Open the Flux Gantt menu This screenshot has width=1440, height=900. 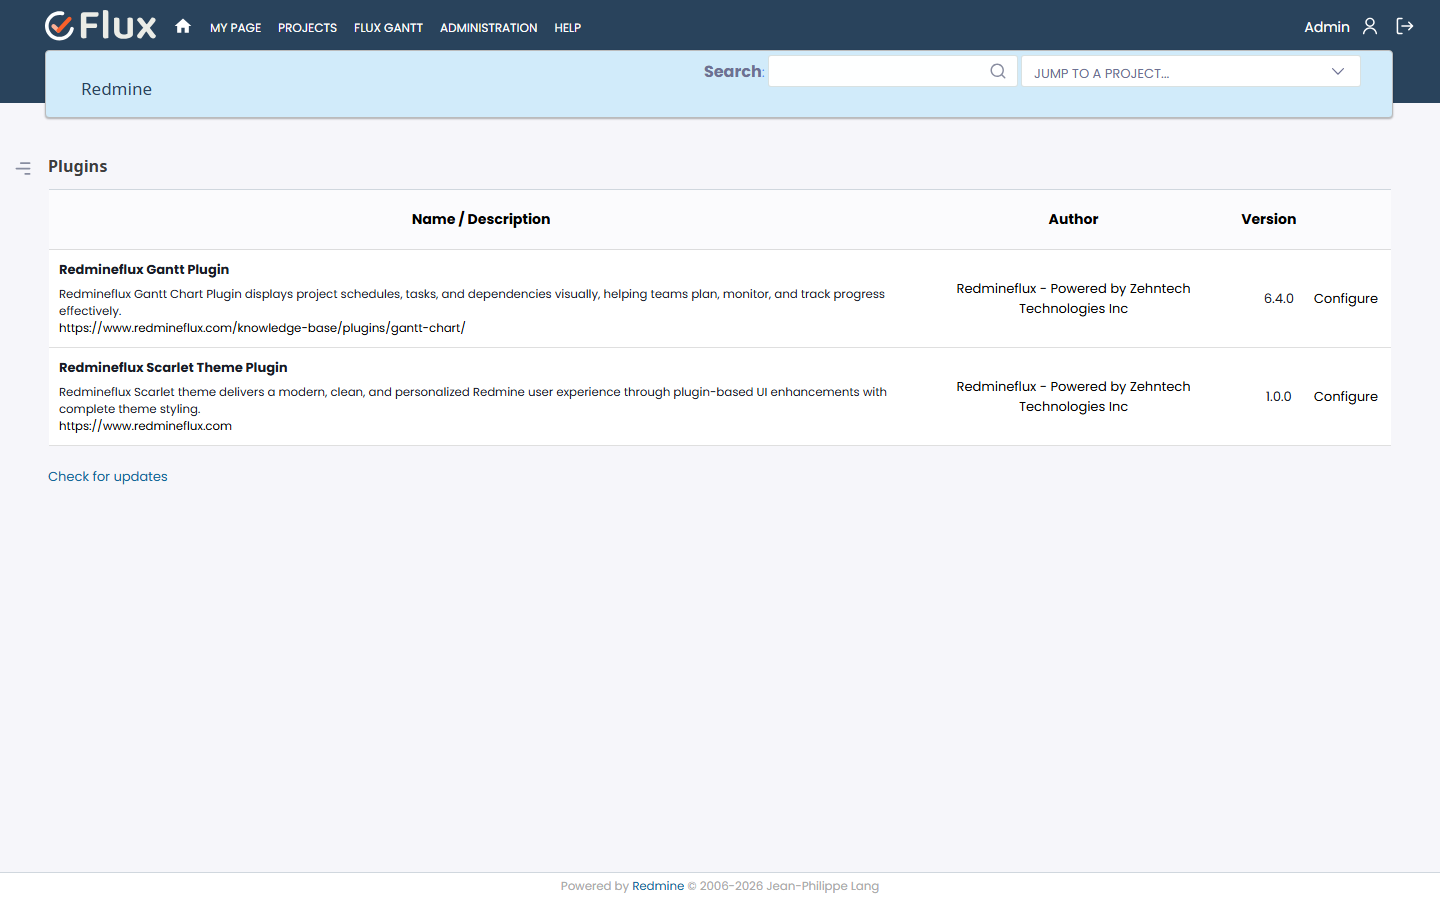(388, 28)
